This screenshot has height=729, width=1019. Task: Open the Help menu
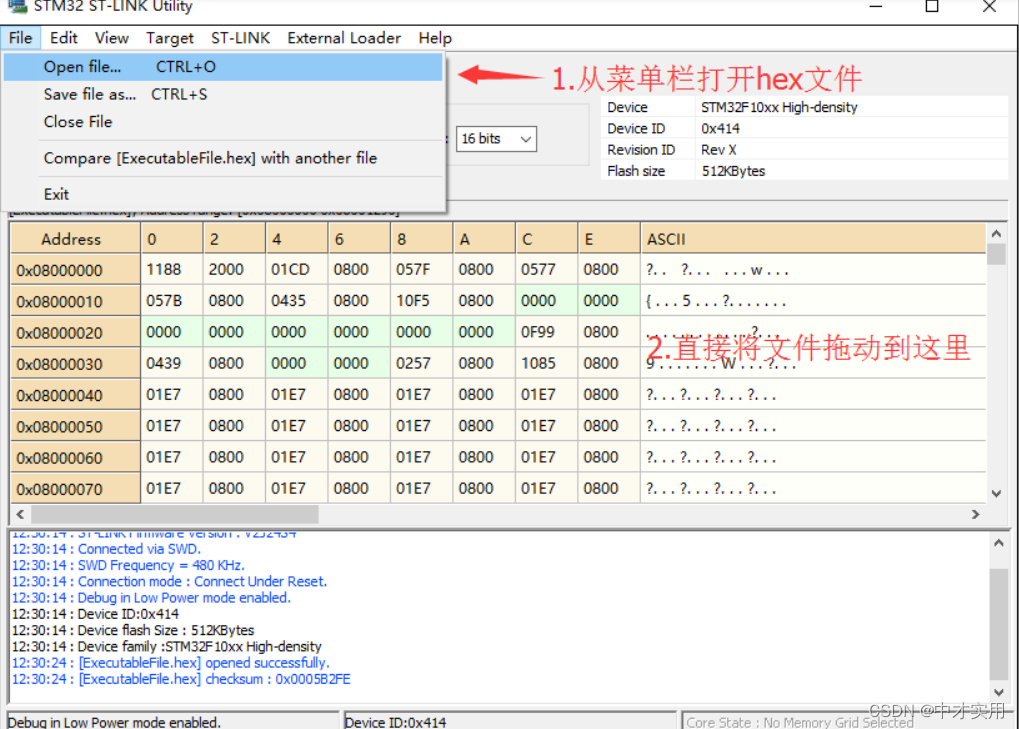pos(435,38)
